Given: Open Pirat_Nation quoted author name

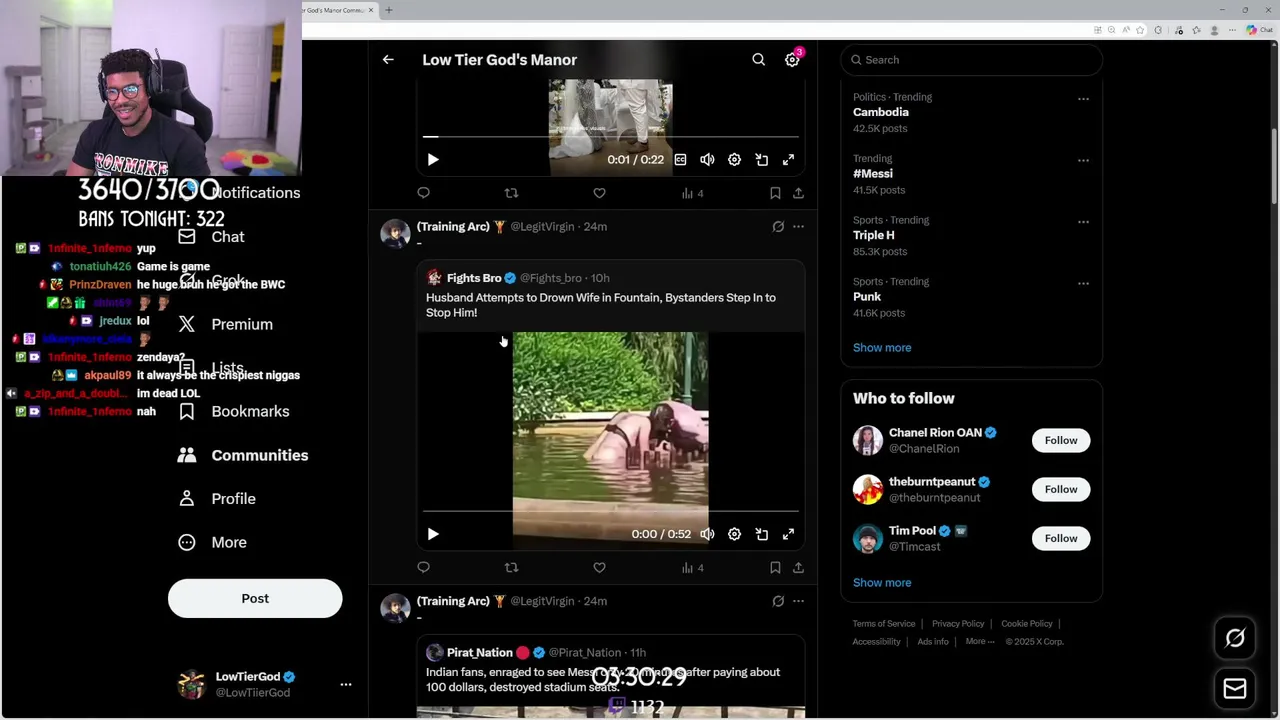Looking at the screenshot, I should pos(479,653).
